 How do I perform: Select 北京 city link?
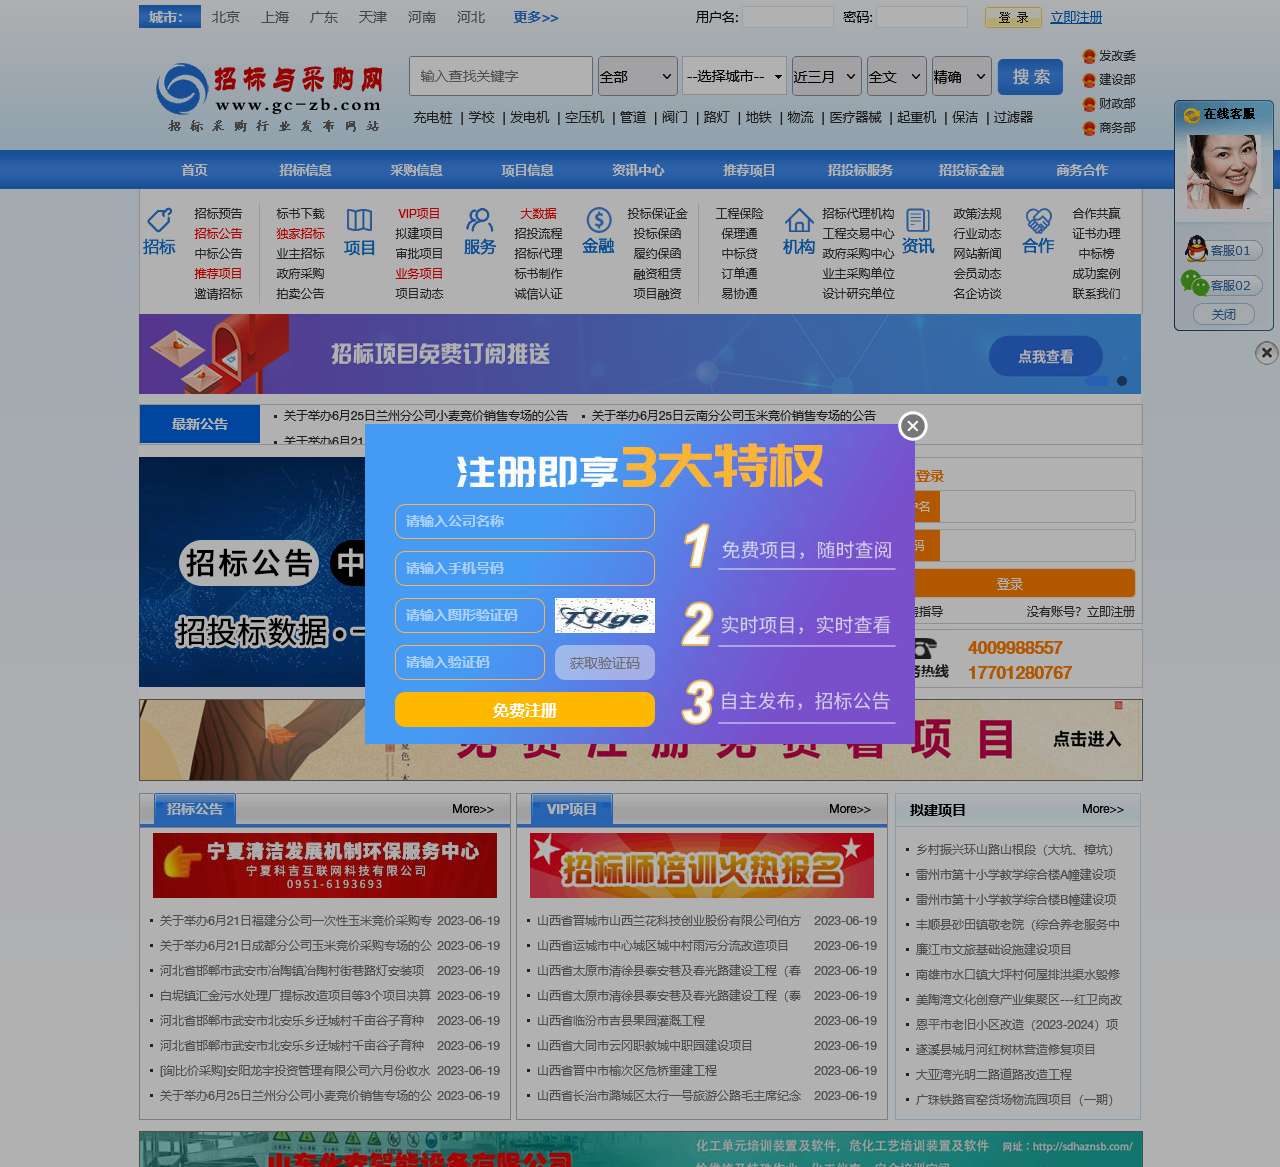226,17
